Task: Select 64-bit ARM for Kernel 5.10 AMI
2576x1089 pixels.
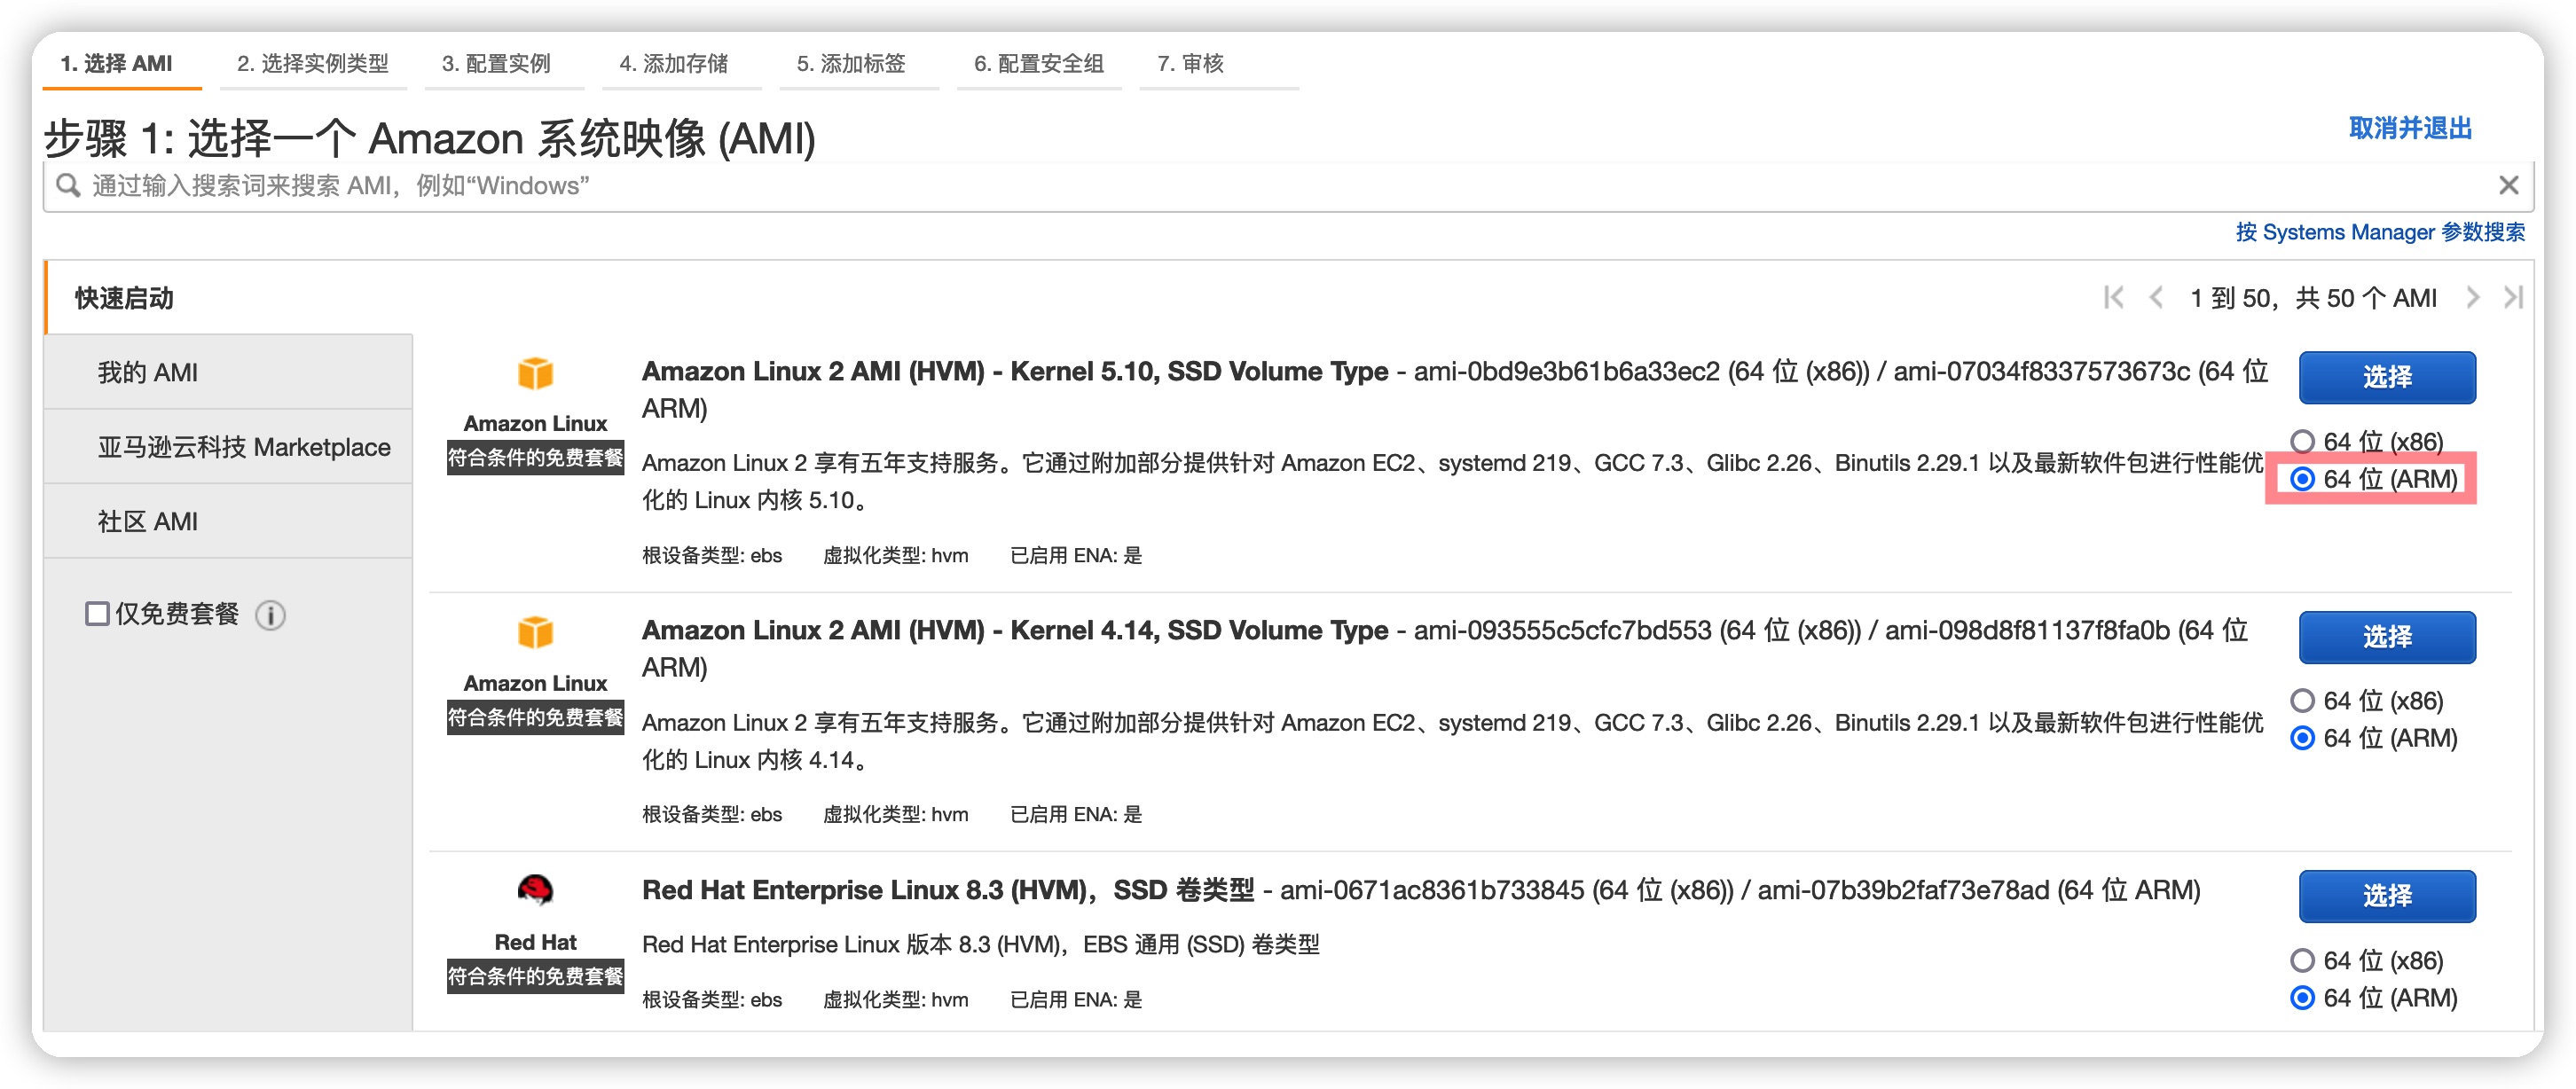Action: pyautogui.click(x=2302, y=479)
